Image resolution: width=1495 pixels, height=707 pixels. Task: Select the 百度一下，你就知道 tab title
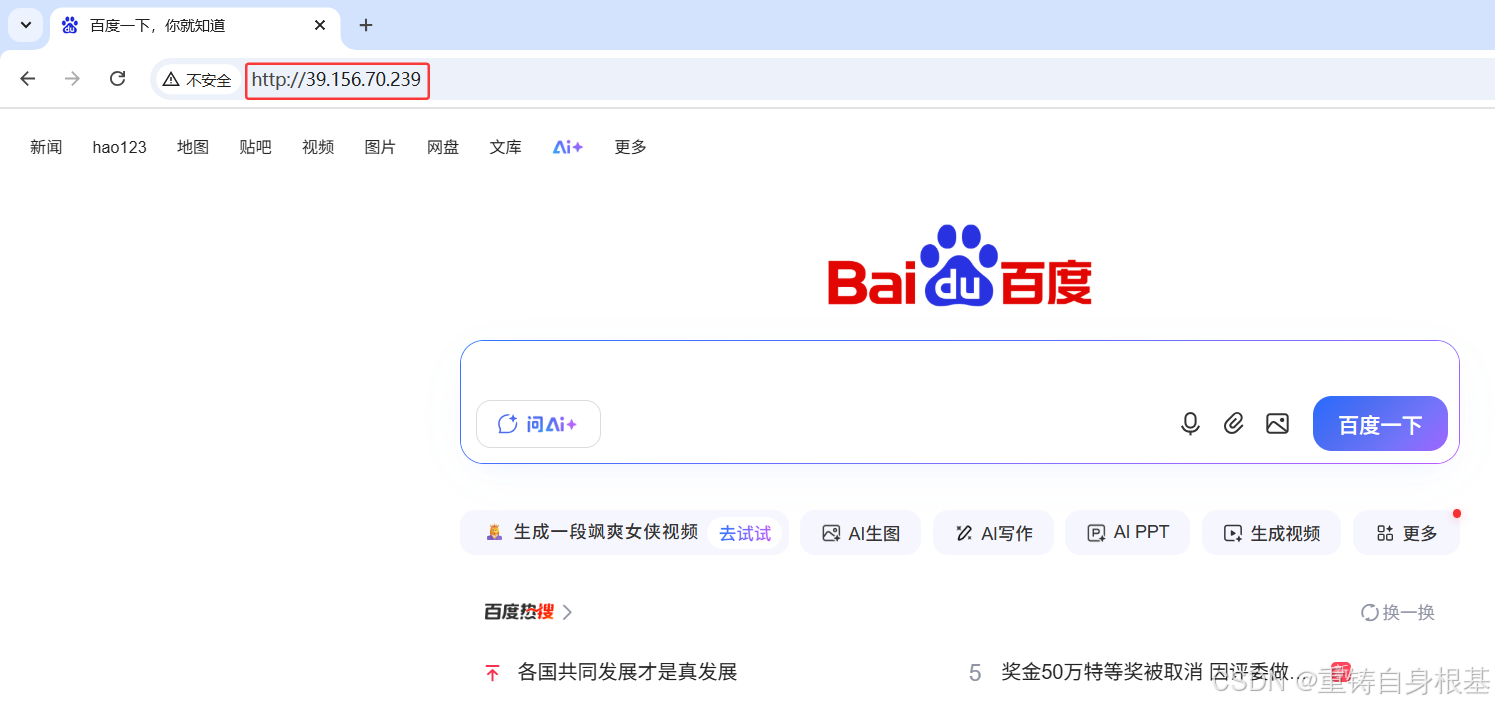[157, 25]
